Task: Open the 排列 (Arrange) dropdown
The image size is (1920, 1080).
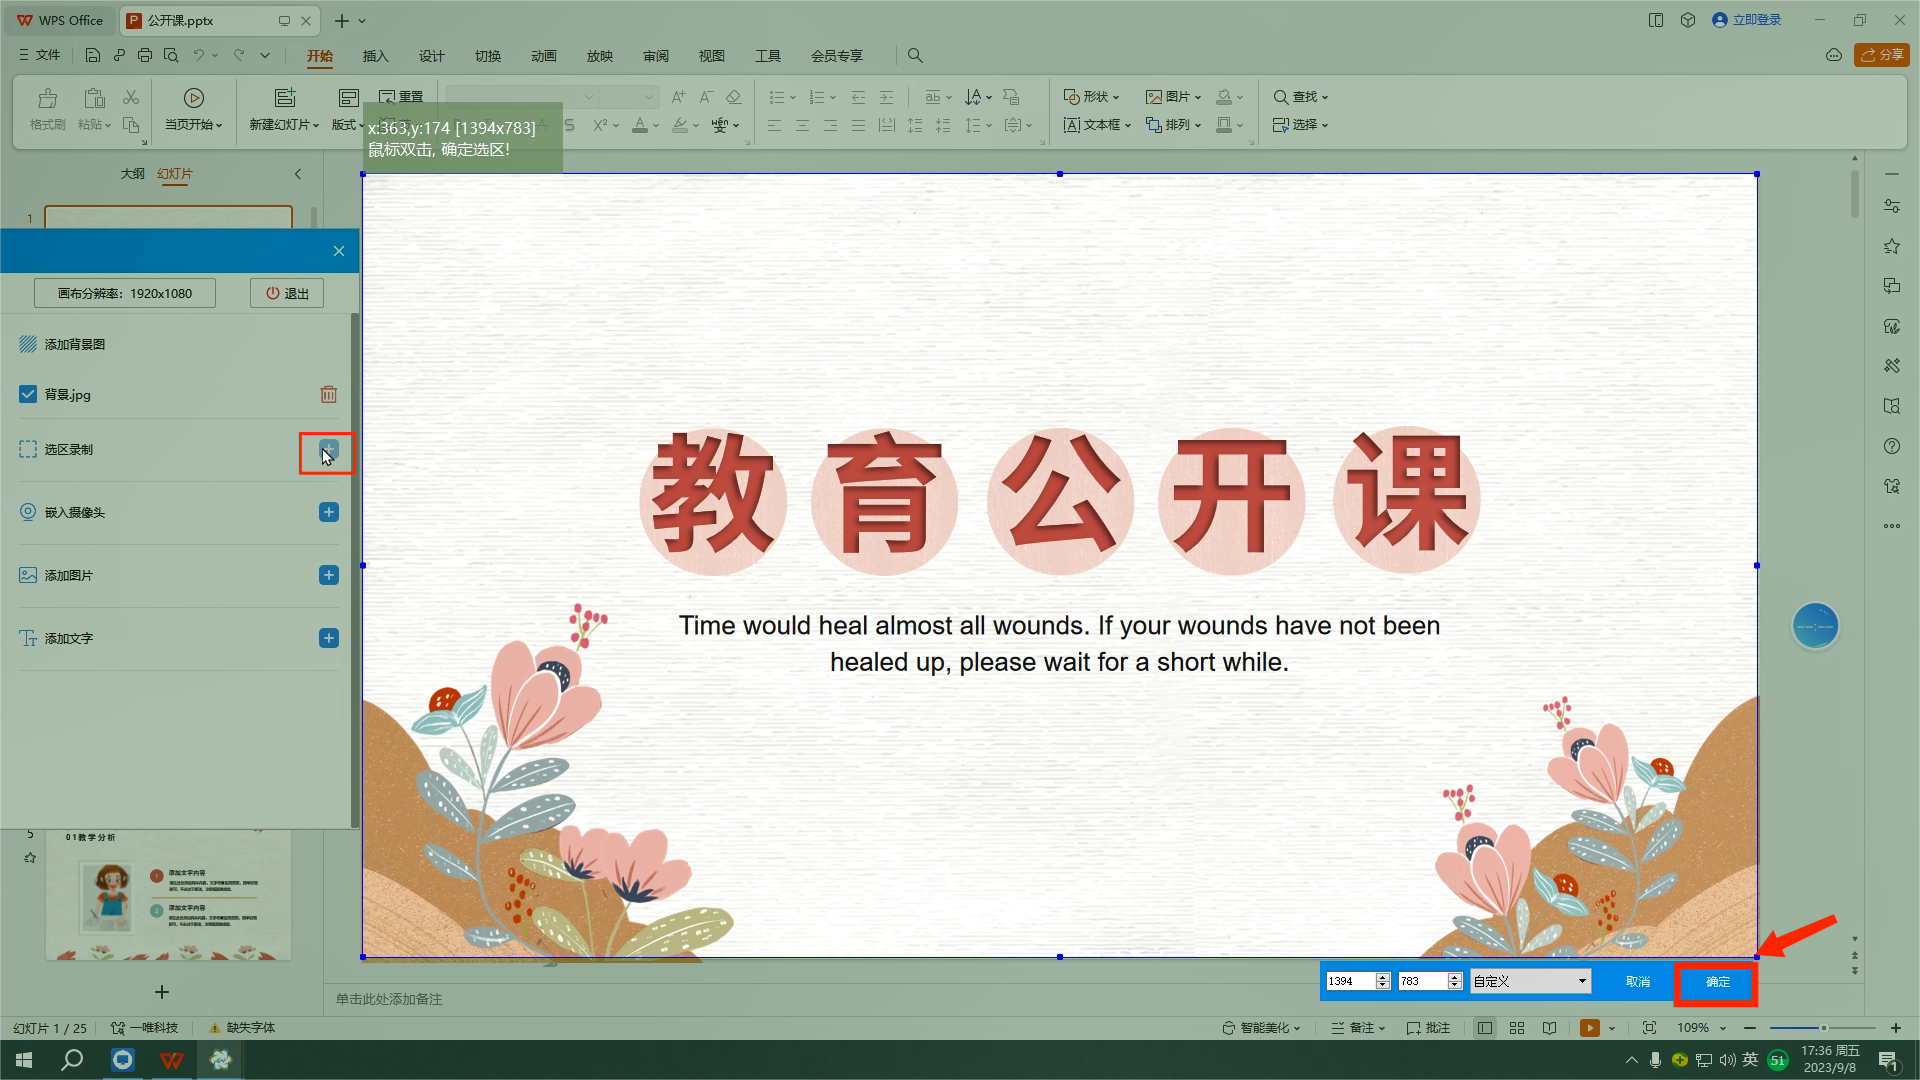Action: pos(1174,124)
